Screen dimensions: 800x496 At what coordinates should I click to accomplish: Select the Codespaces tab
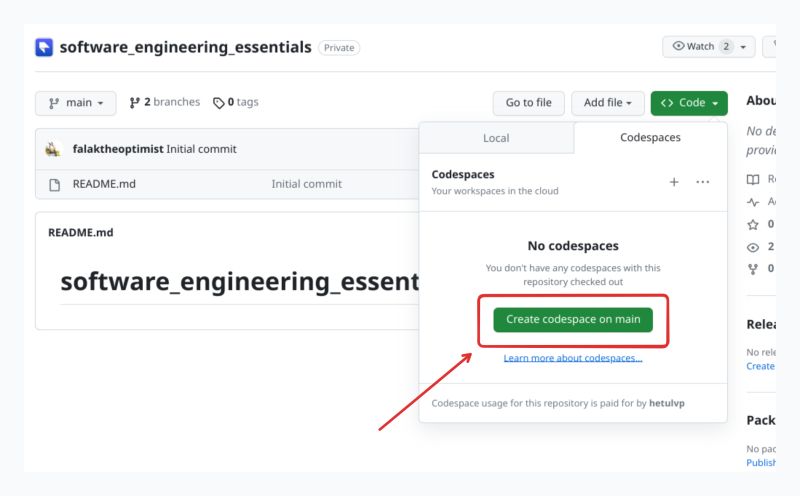(650, 138)
